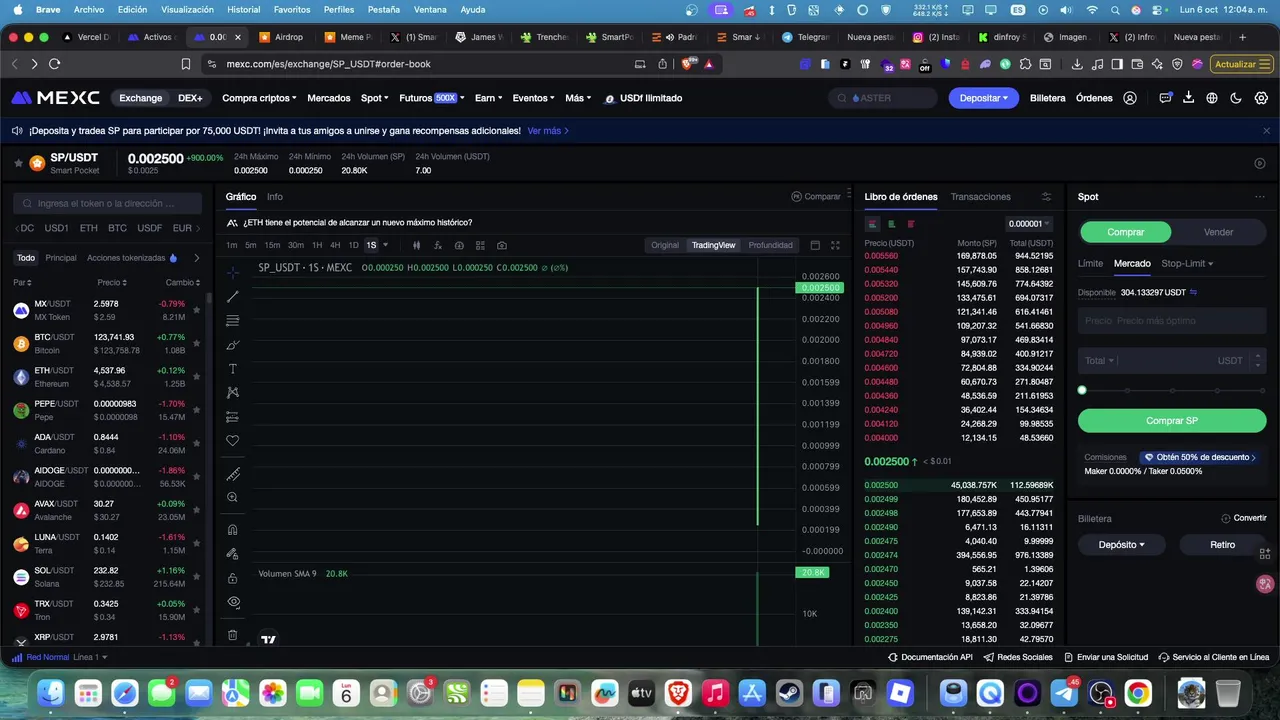Open language globe selector
The width and height of the screenshot is (1280, 720).
point(1212,98)
